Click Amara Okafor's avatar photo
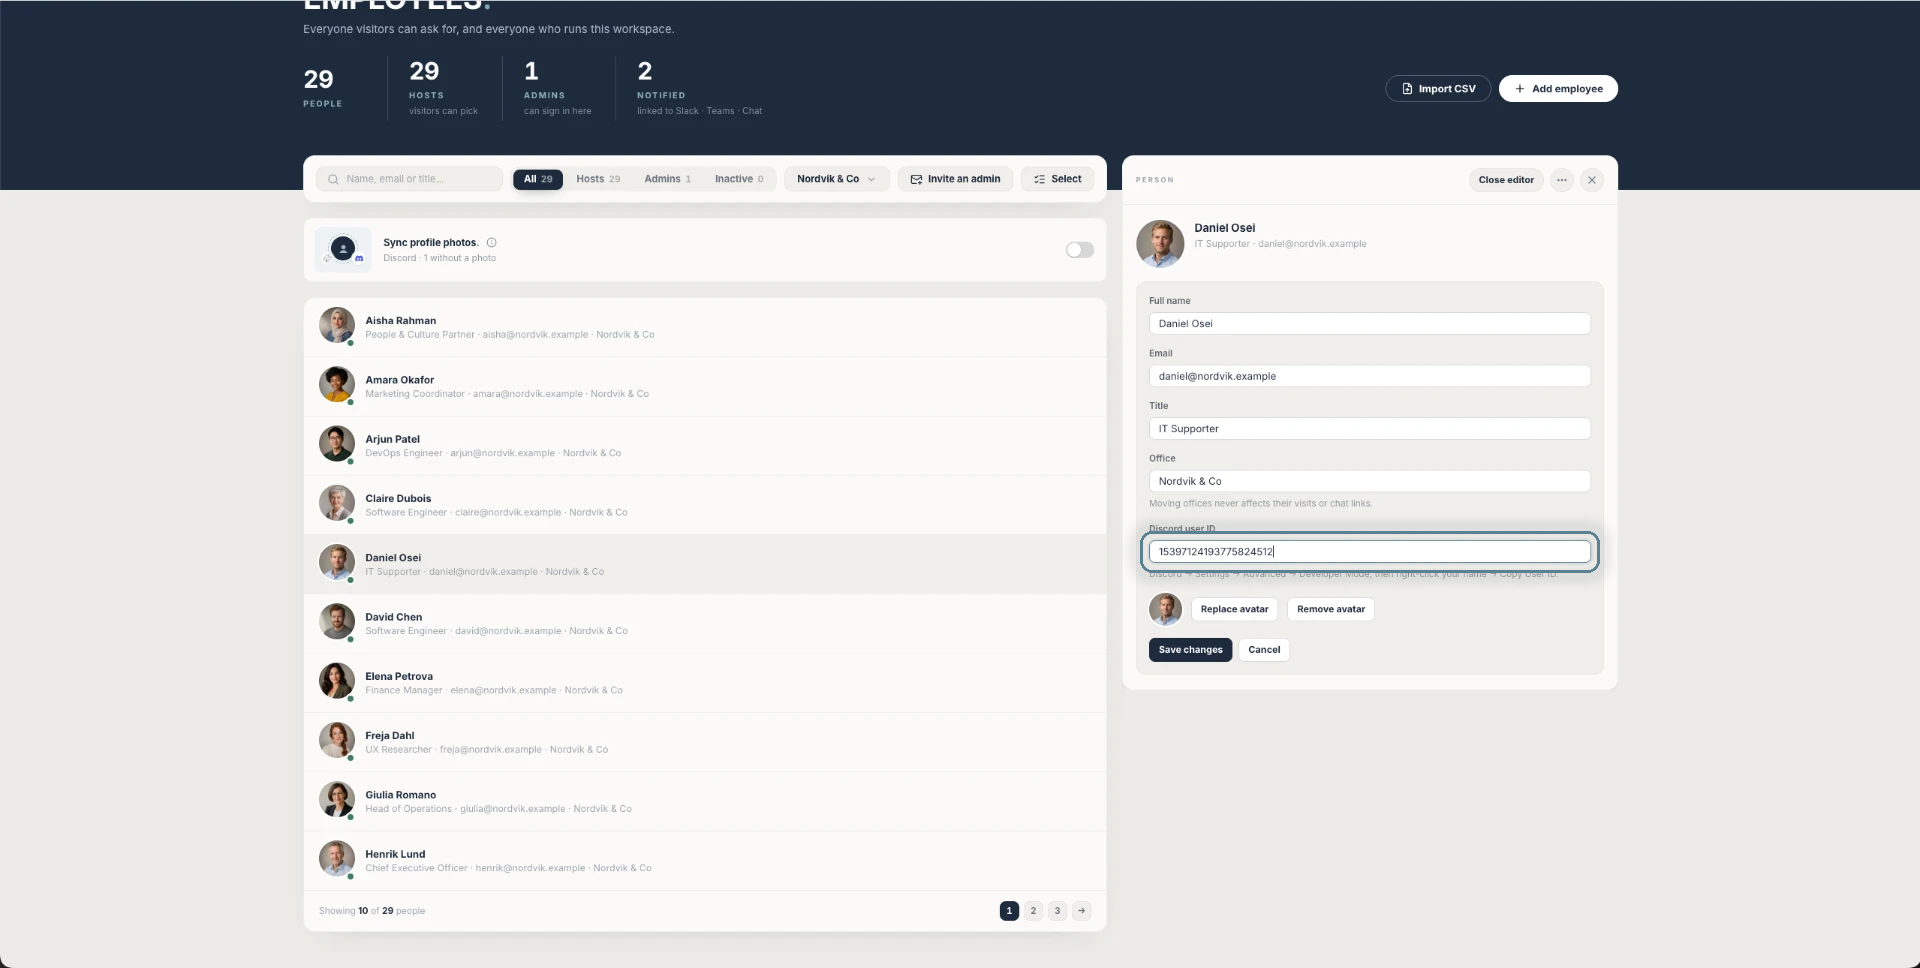 coord(337,385)
